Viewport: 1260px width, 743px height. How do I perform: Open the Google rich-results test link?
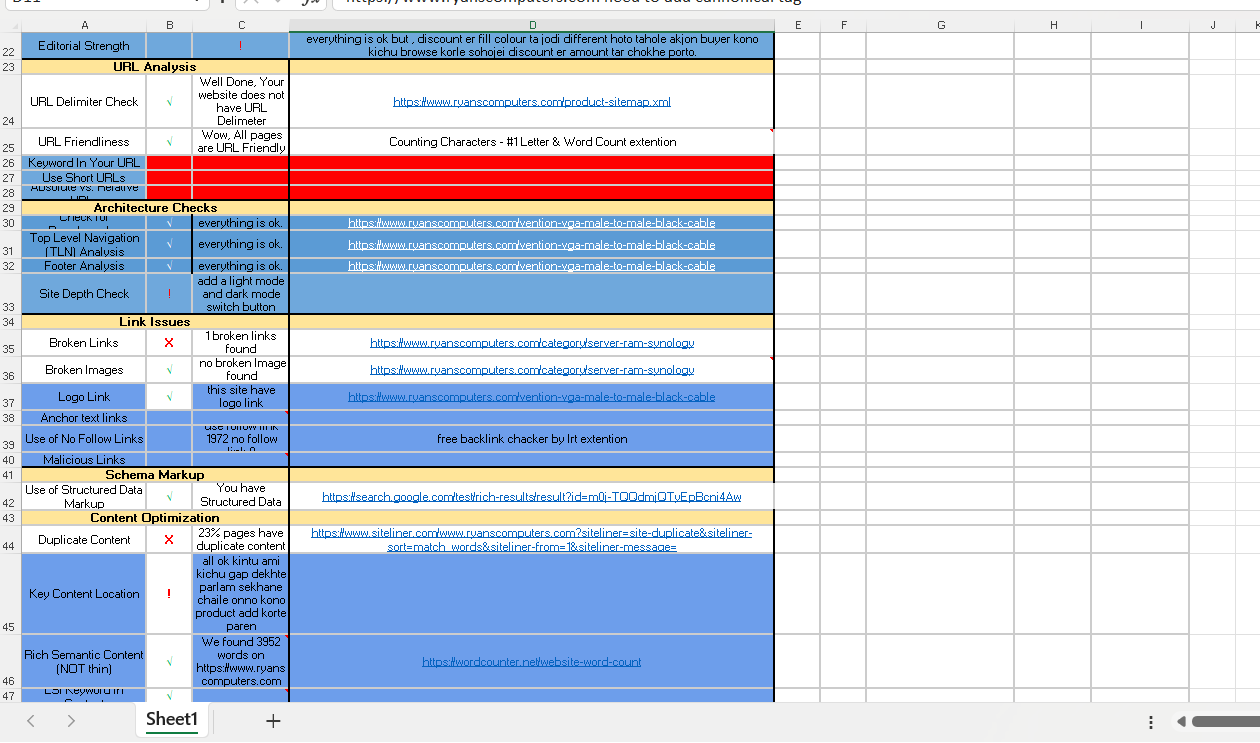(x=531, y=496)
